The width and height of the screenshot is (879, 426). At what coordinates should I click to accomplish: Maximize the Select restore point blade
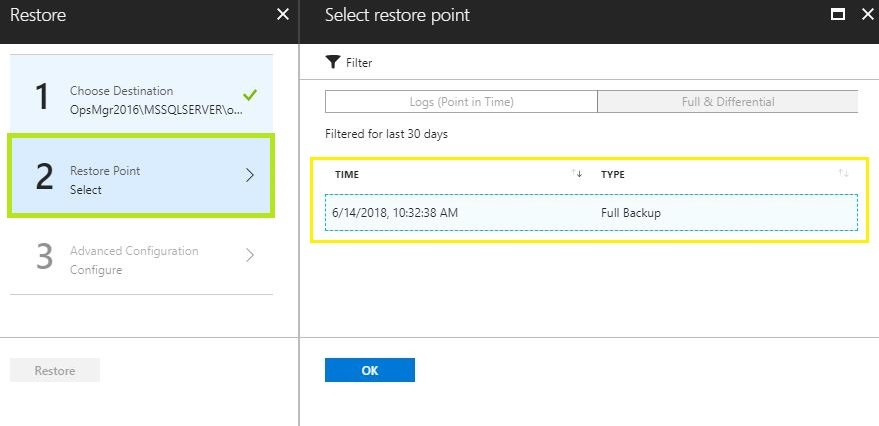pos(838,15)
